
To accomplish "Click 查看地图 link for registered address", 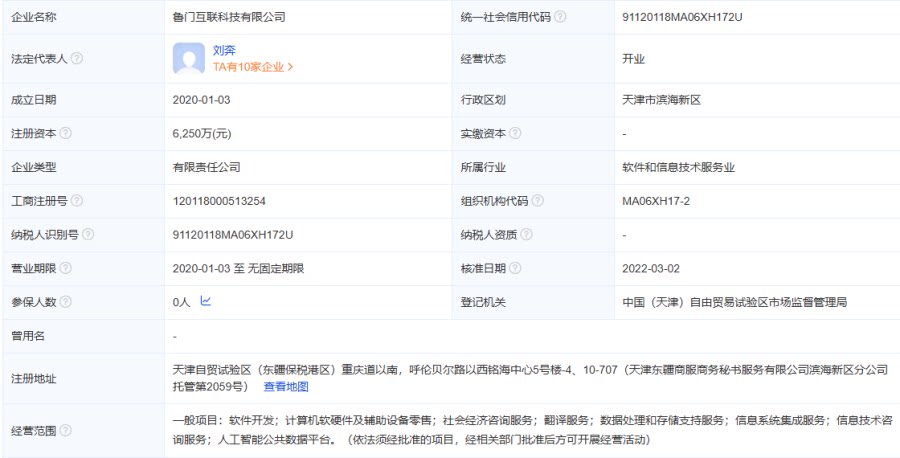I will tap(286, 387).
